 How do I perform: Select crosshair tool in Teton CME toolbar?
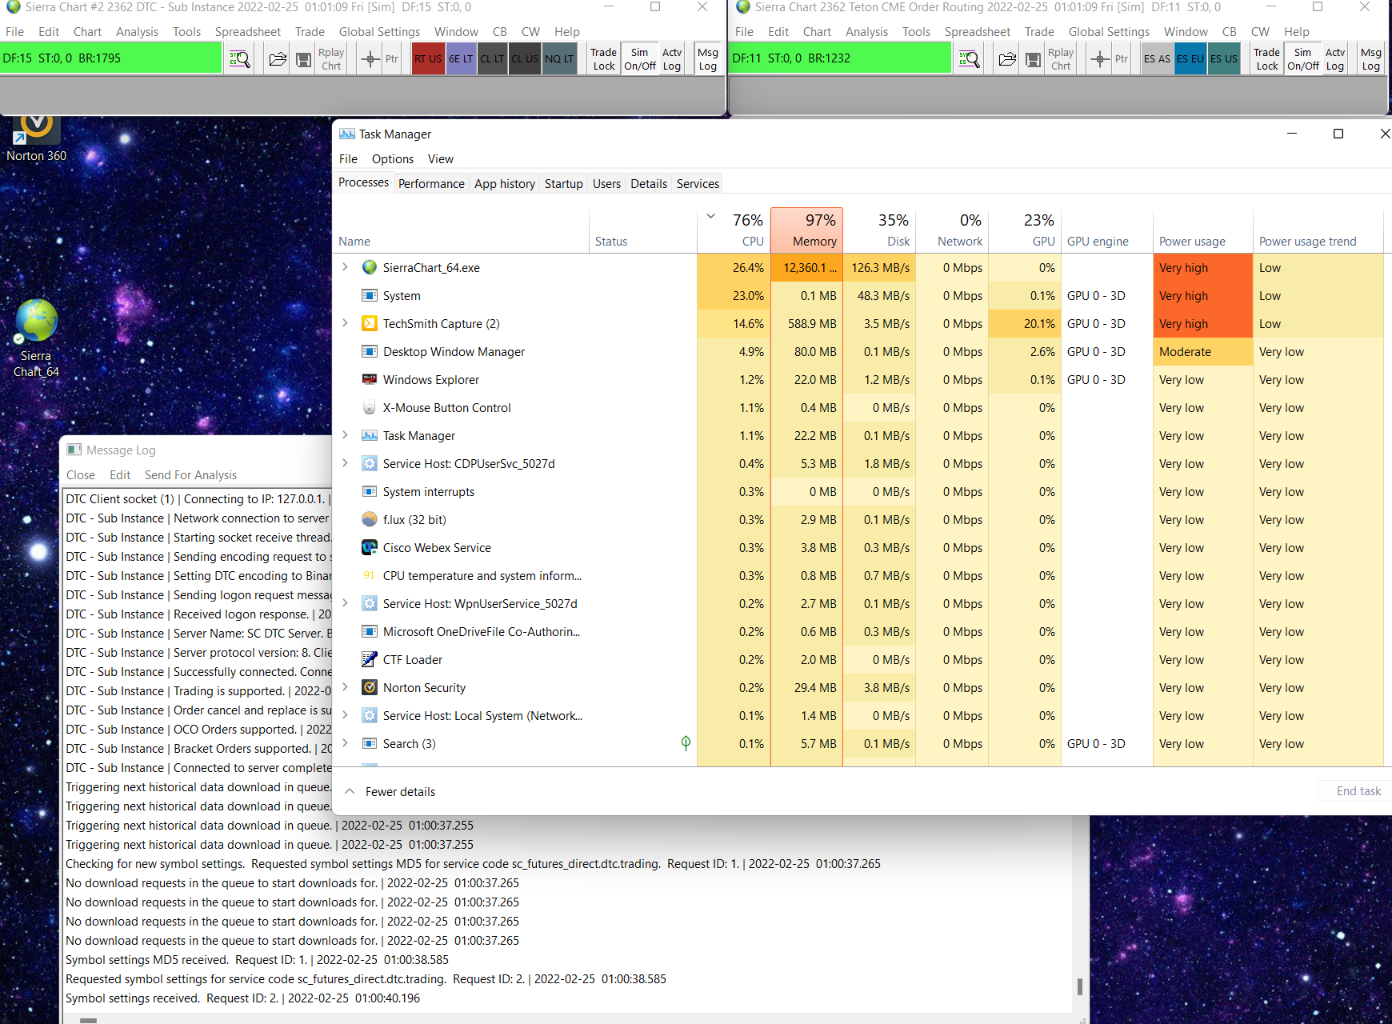[1100, 59]
